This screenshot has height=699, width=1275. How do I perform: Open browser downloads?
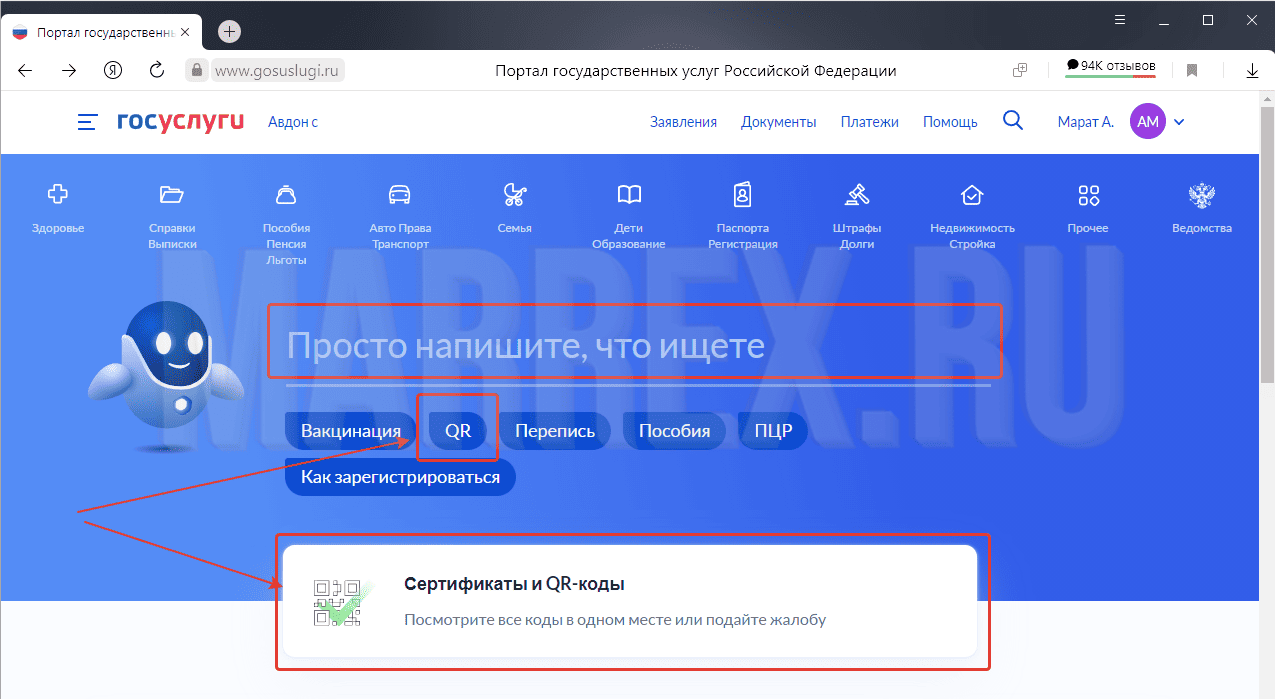tap(1252, 71)
